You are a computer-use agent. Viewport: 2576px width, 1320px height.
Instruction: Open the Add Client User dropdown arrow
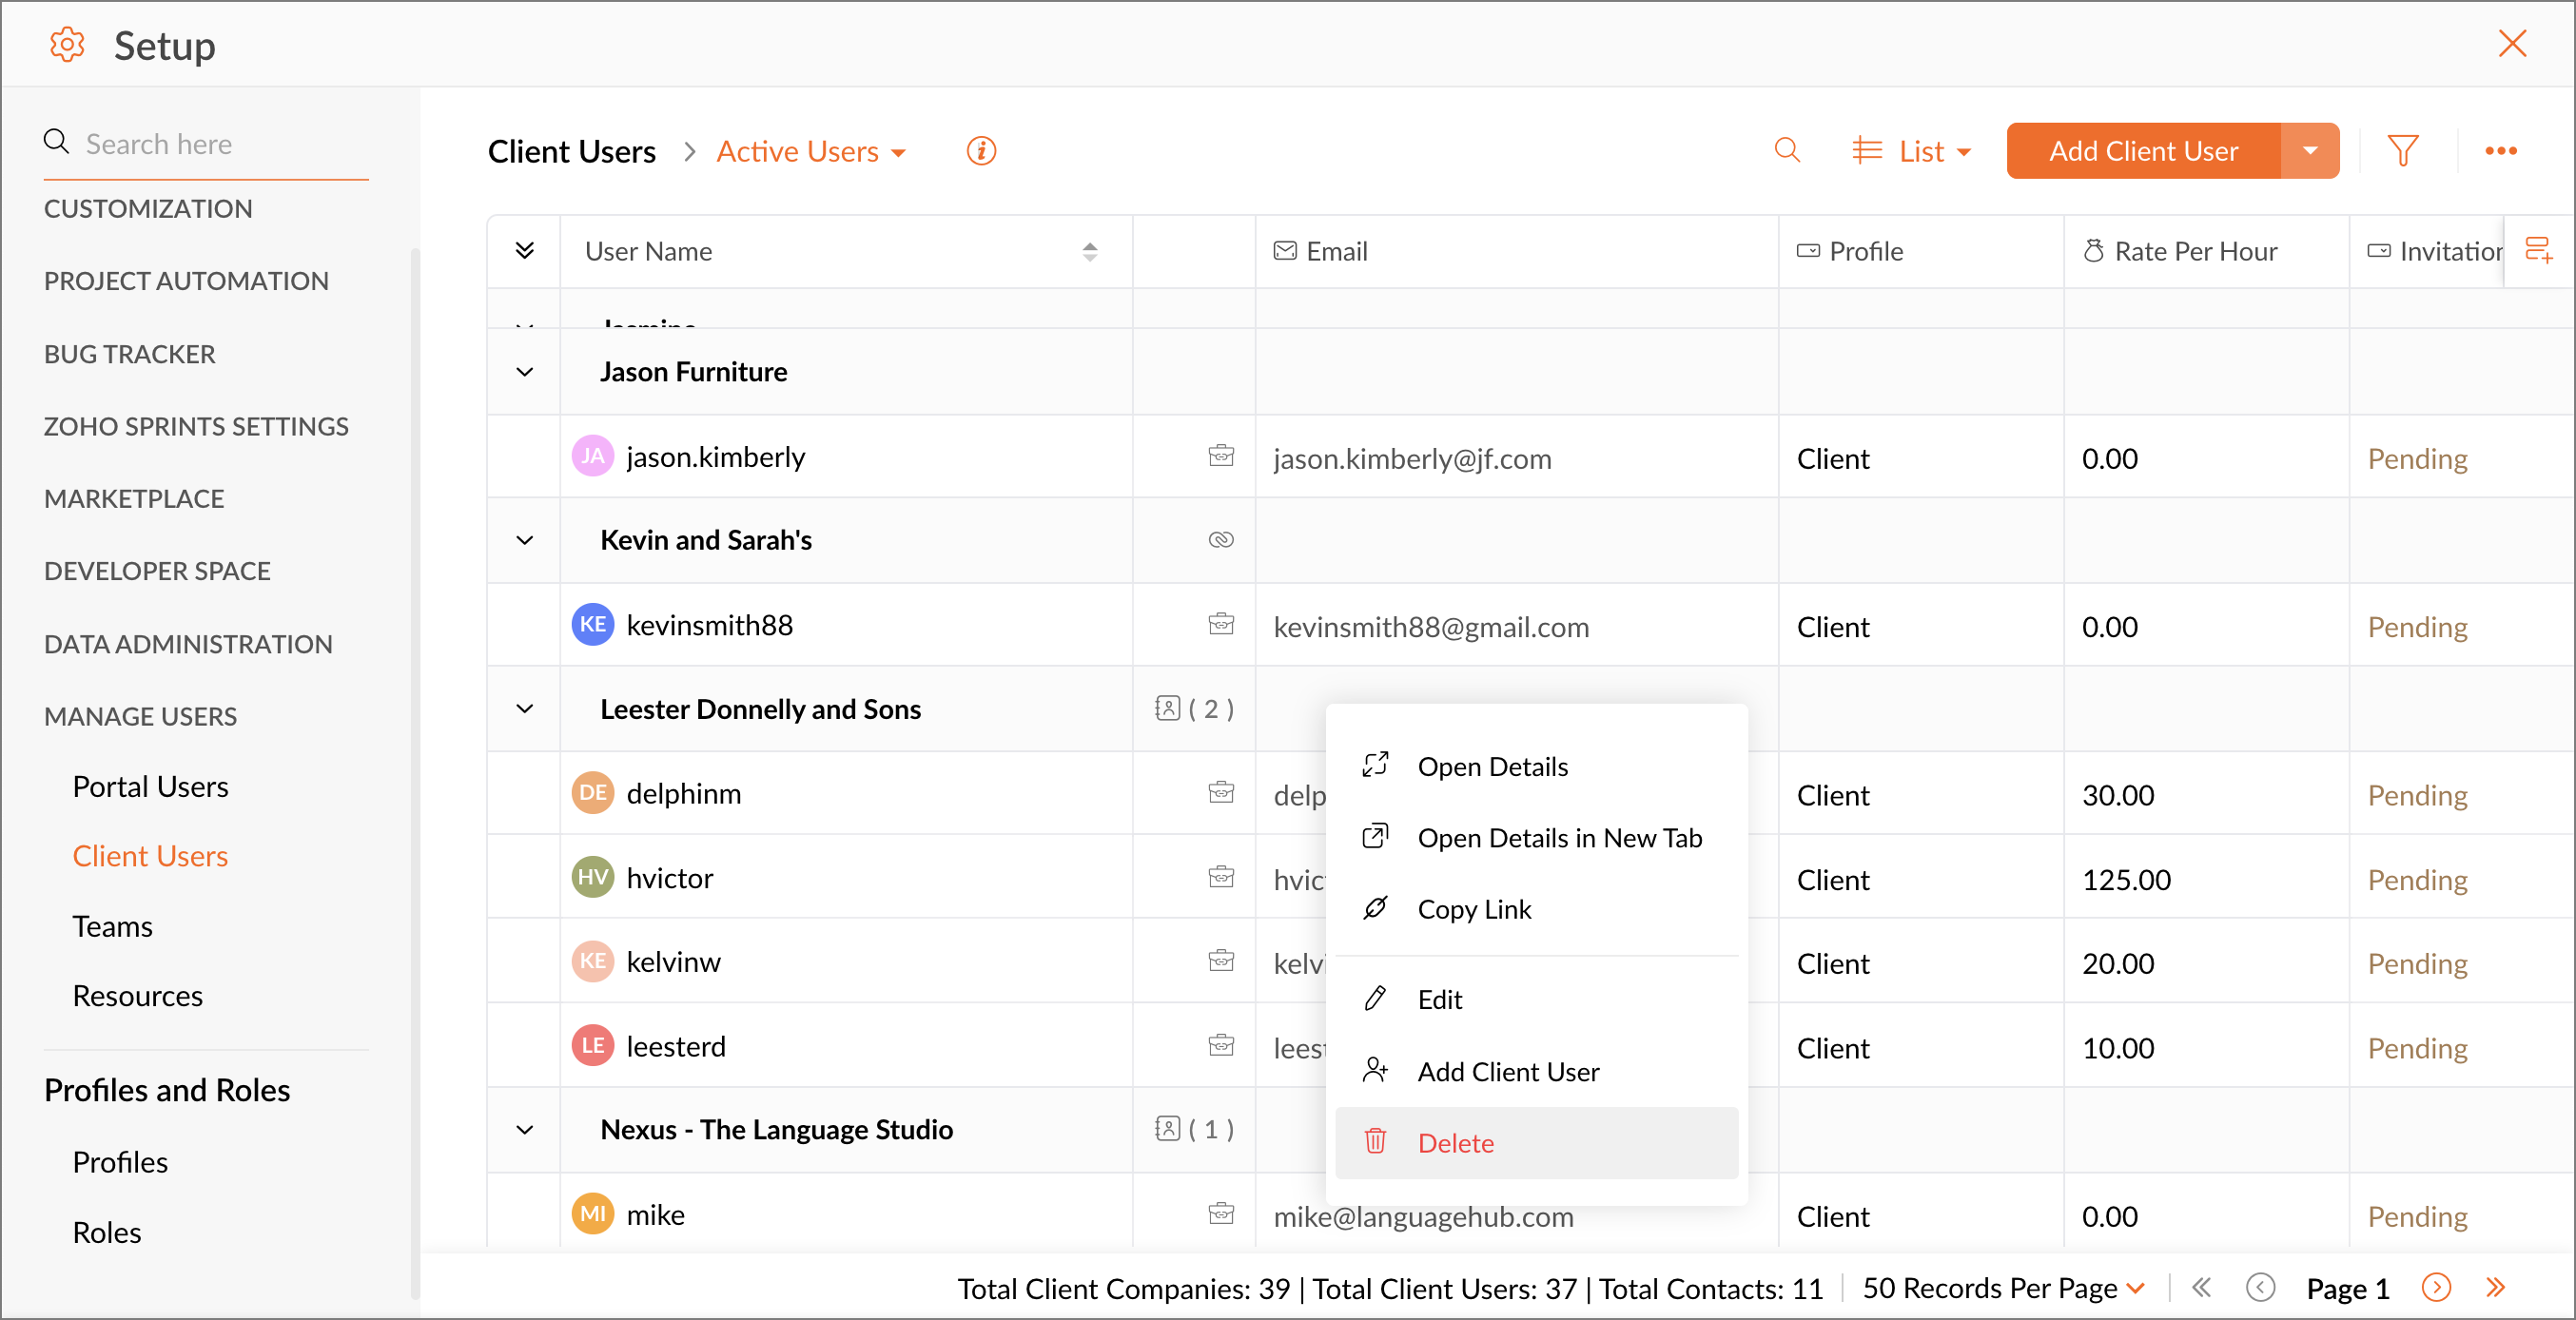[2310, 151]
